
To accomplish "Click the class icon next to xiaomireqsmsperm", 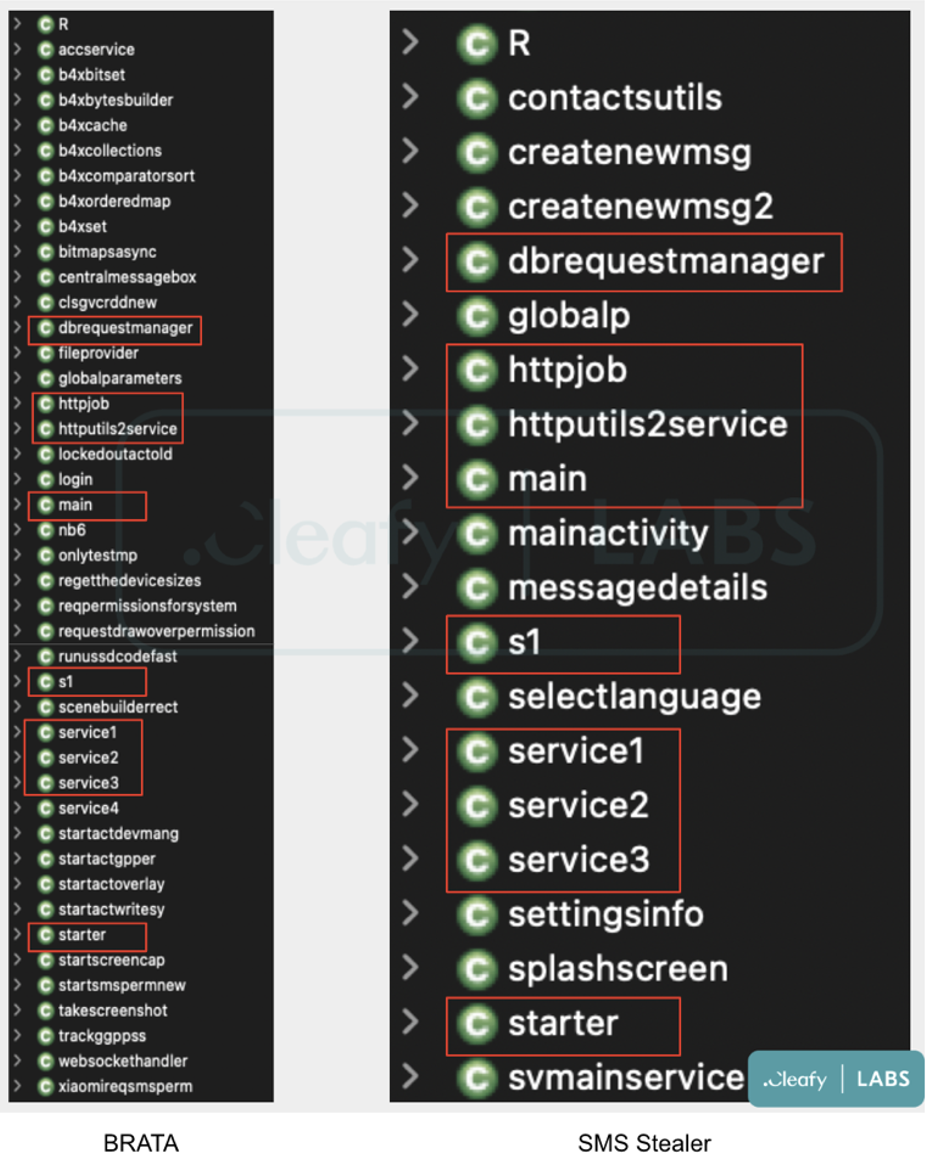I will [46, 1087].
